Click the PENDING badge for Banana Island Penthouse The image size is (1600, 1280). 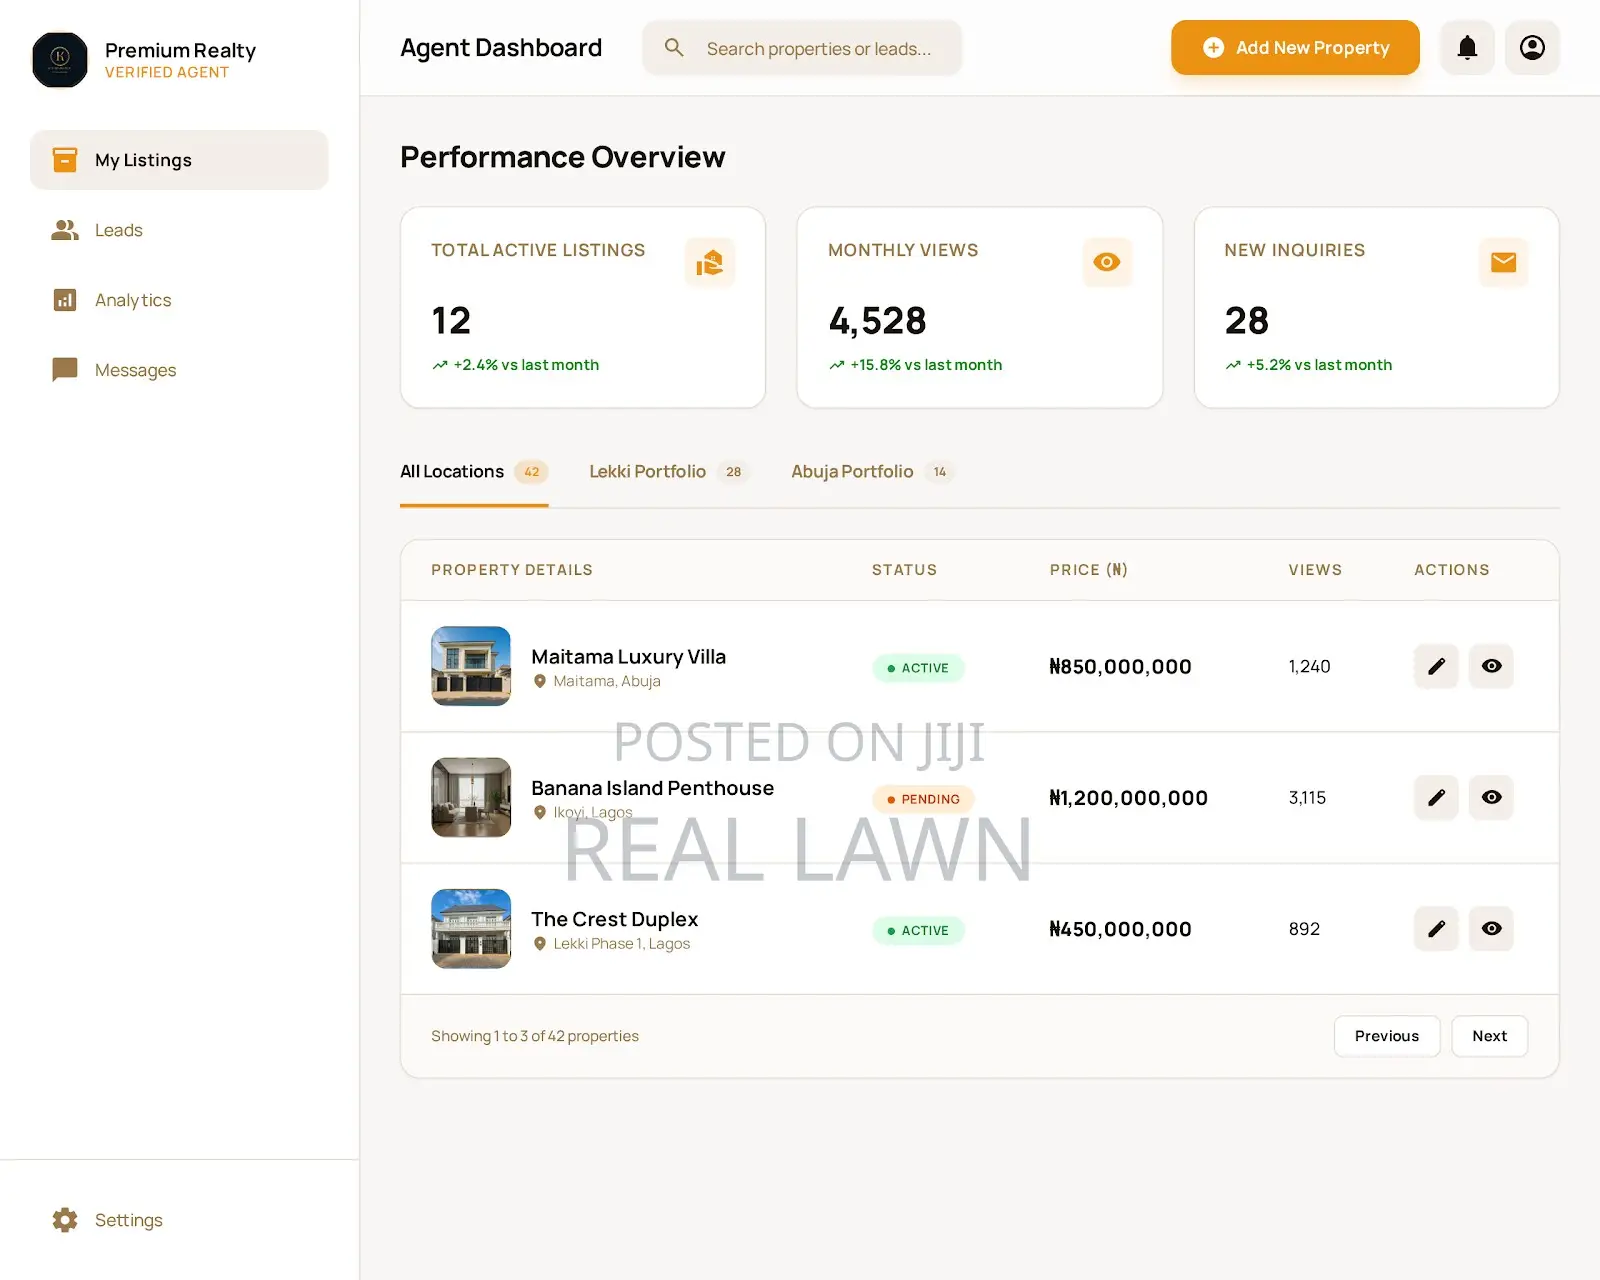pos(923,799)
